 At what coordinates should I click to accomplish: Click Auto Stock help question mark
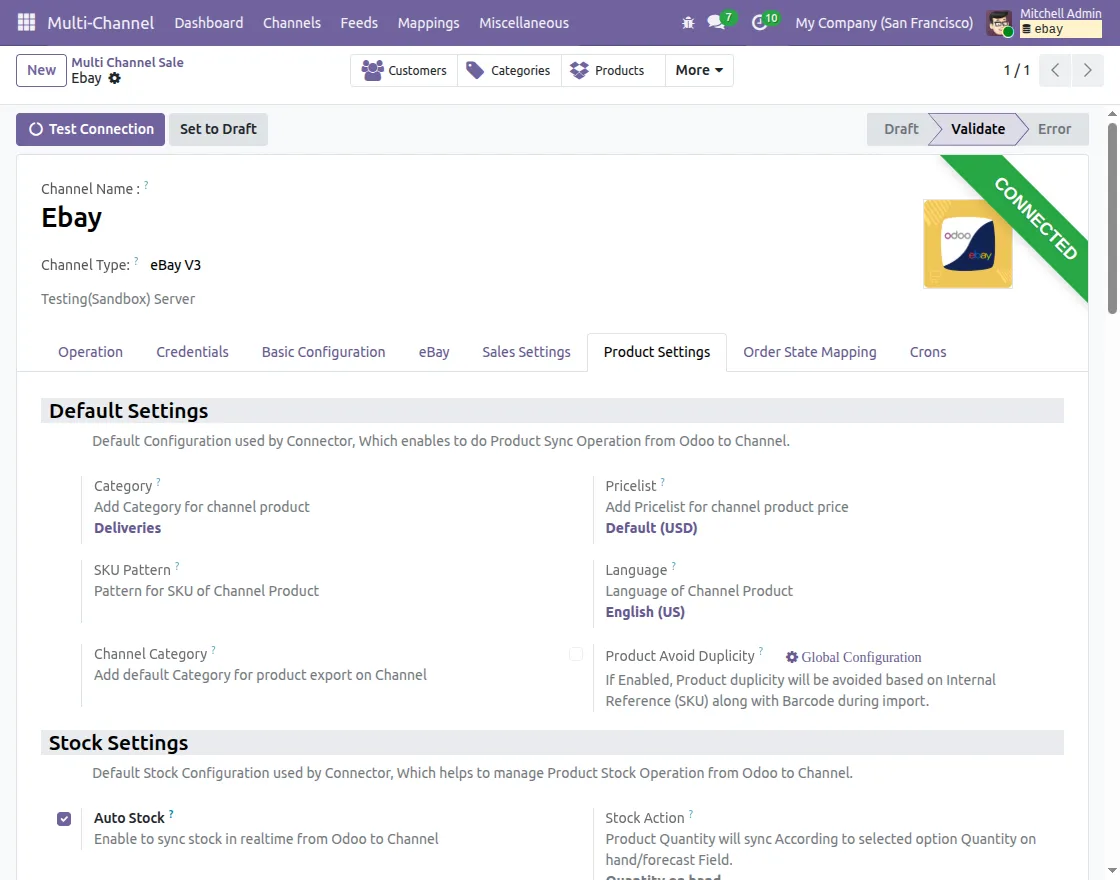(171, 814)
